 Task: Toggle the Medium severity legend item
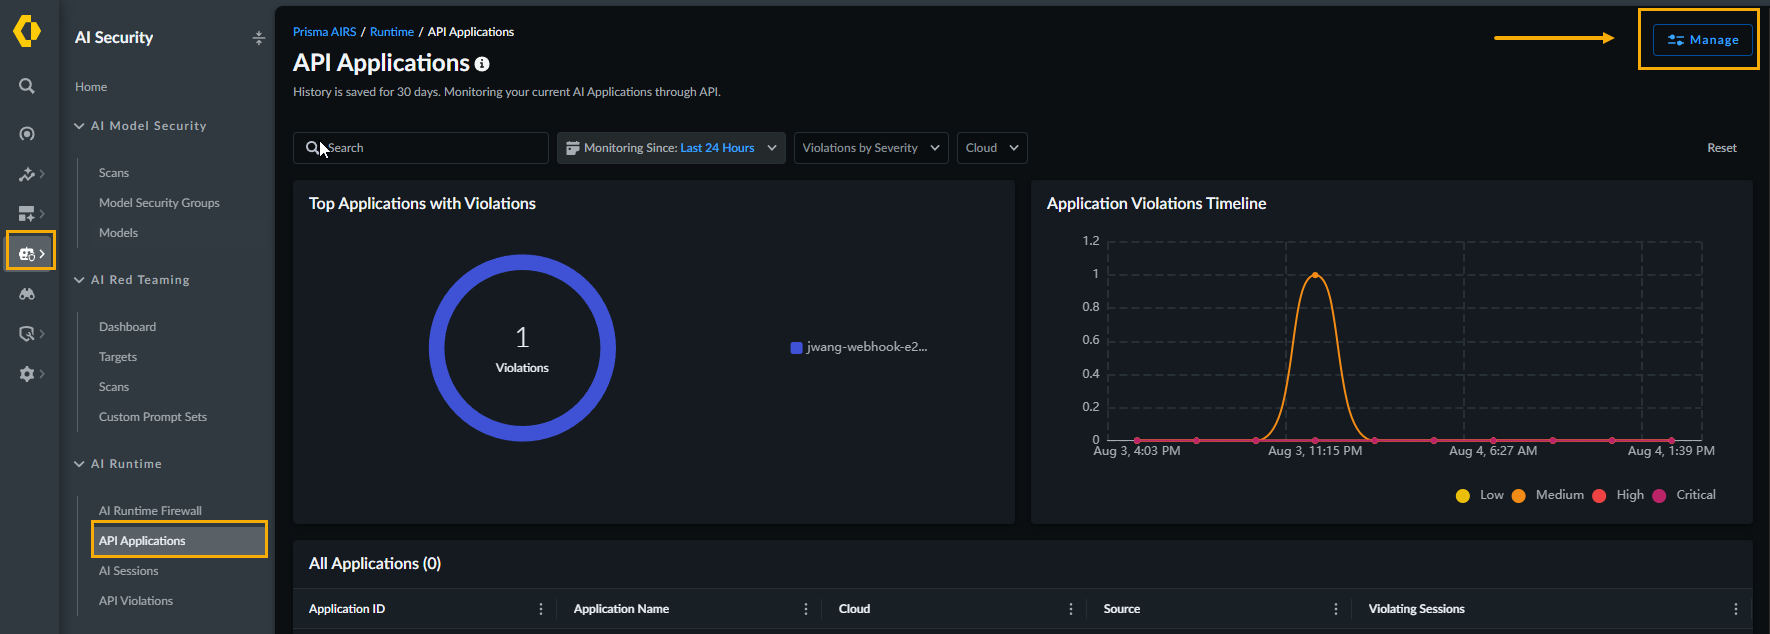(x=1548, y=495)
